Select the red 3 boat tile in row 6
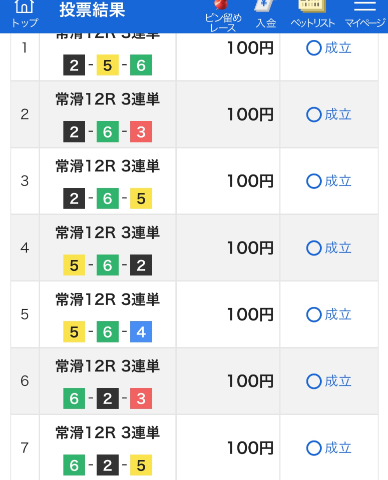Viewport: 388px width, 480px height. click(x=141, y=398)
